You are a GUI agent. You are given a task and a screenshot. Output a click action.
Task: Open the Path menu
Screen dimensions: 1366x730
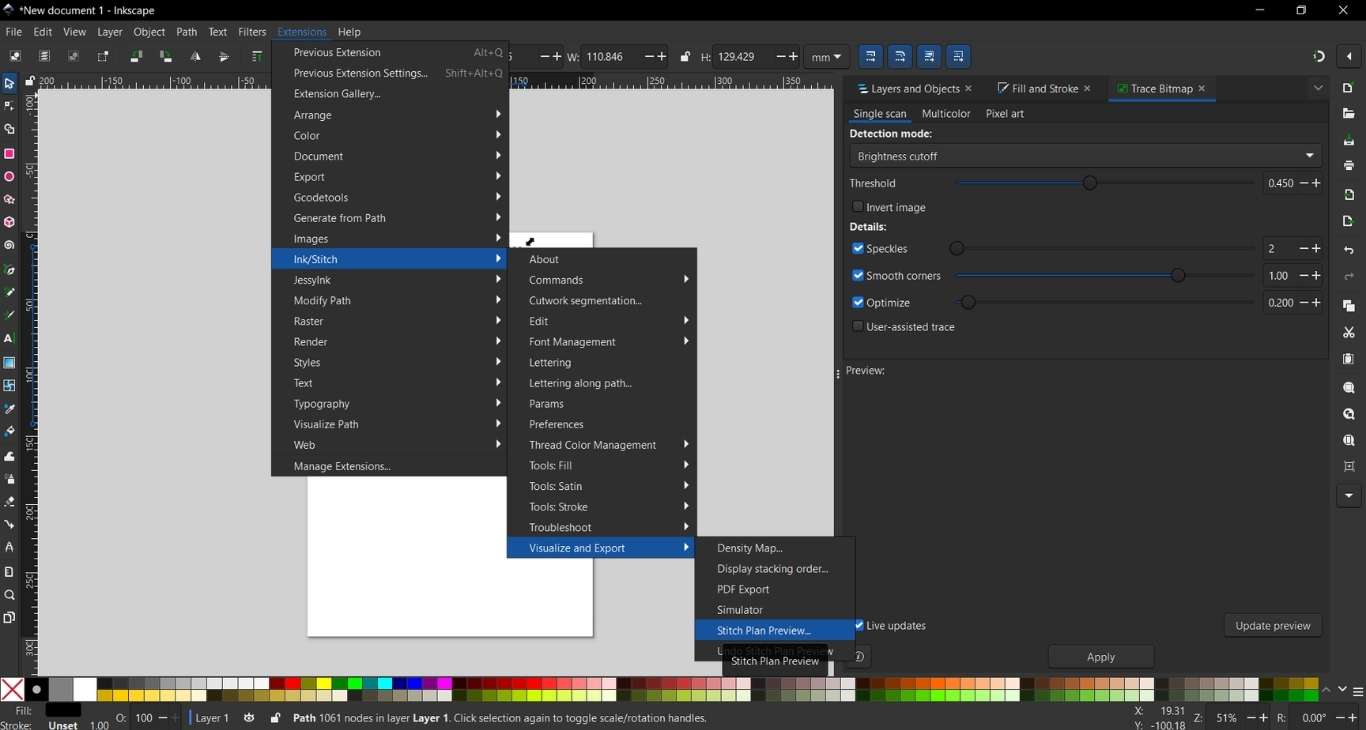click(186, 32)
